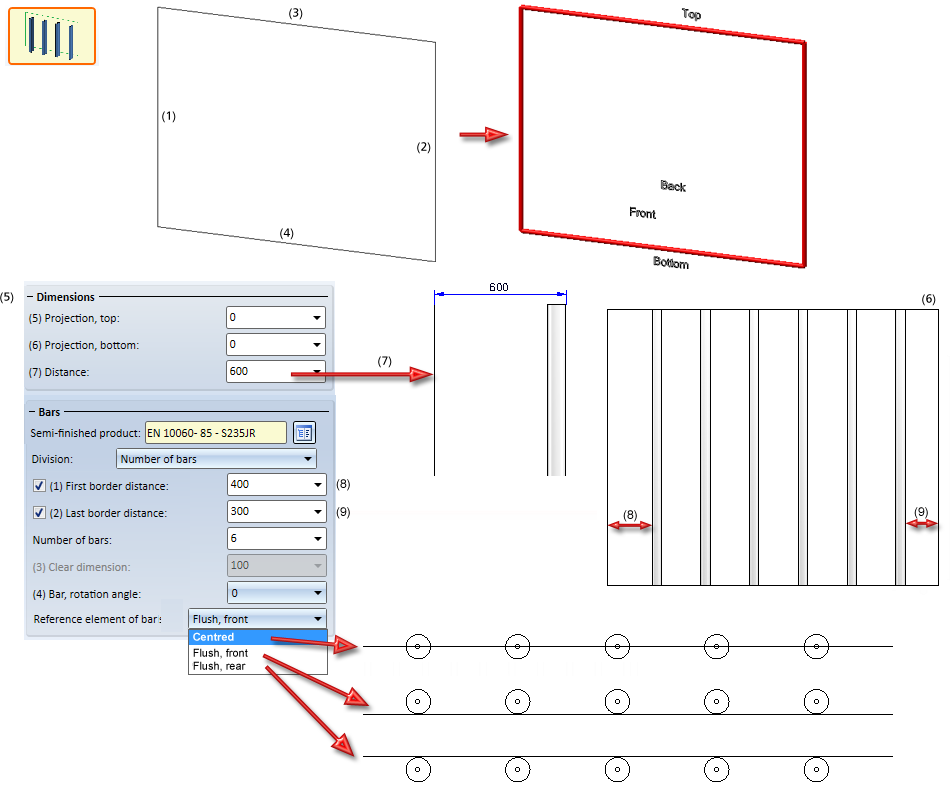The height and width of the screenshot is (808, 951).
Task: Toggle the First border distance checkbox
Action: click(39, 486)
